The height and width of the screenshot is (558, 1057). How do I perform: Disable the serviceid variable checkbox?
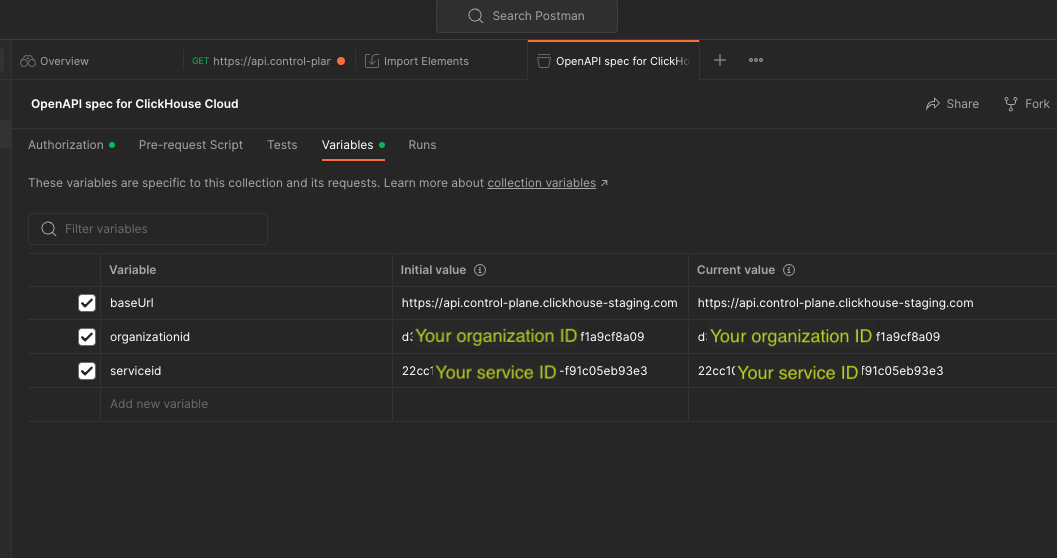(87, 371)
